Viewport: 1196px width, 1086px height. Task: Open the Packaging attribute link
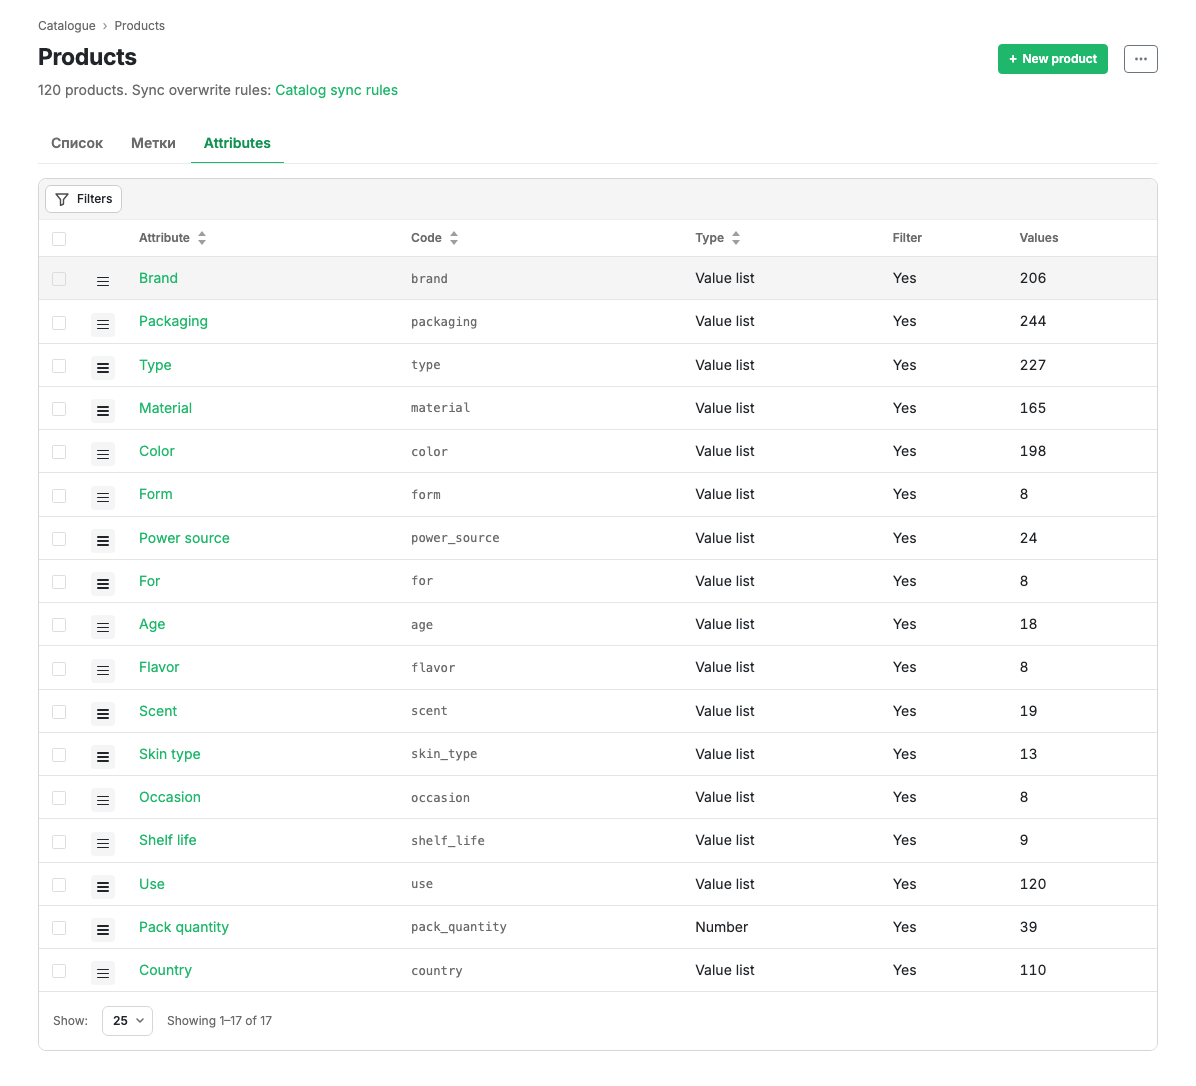coord(173,321)
